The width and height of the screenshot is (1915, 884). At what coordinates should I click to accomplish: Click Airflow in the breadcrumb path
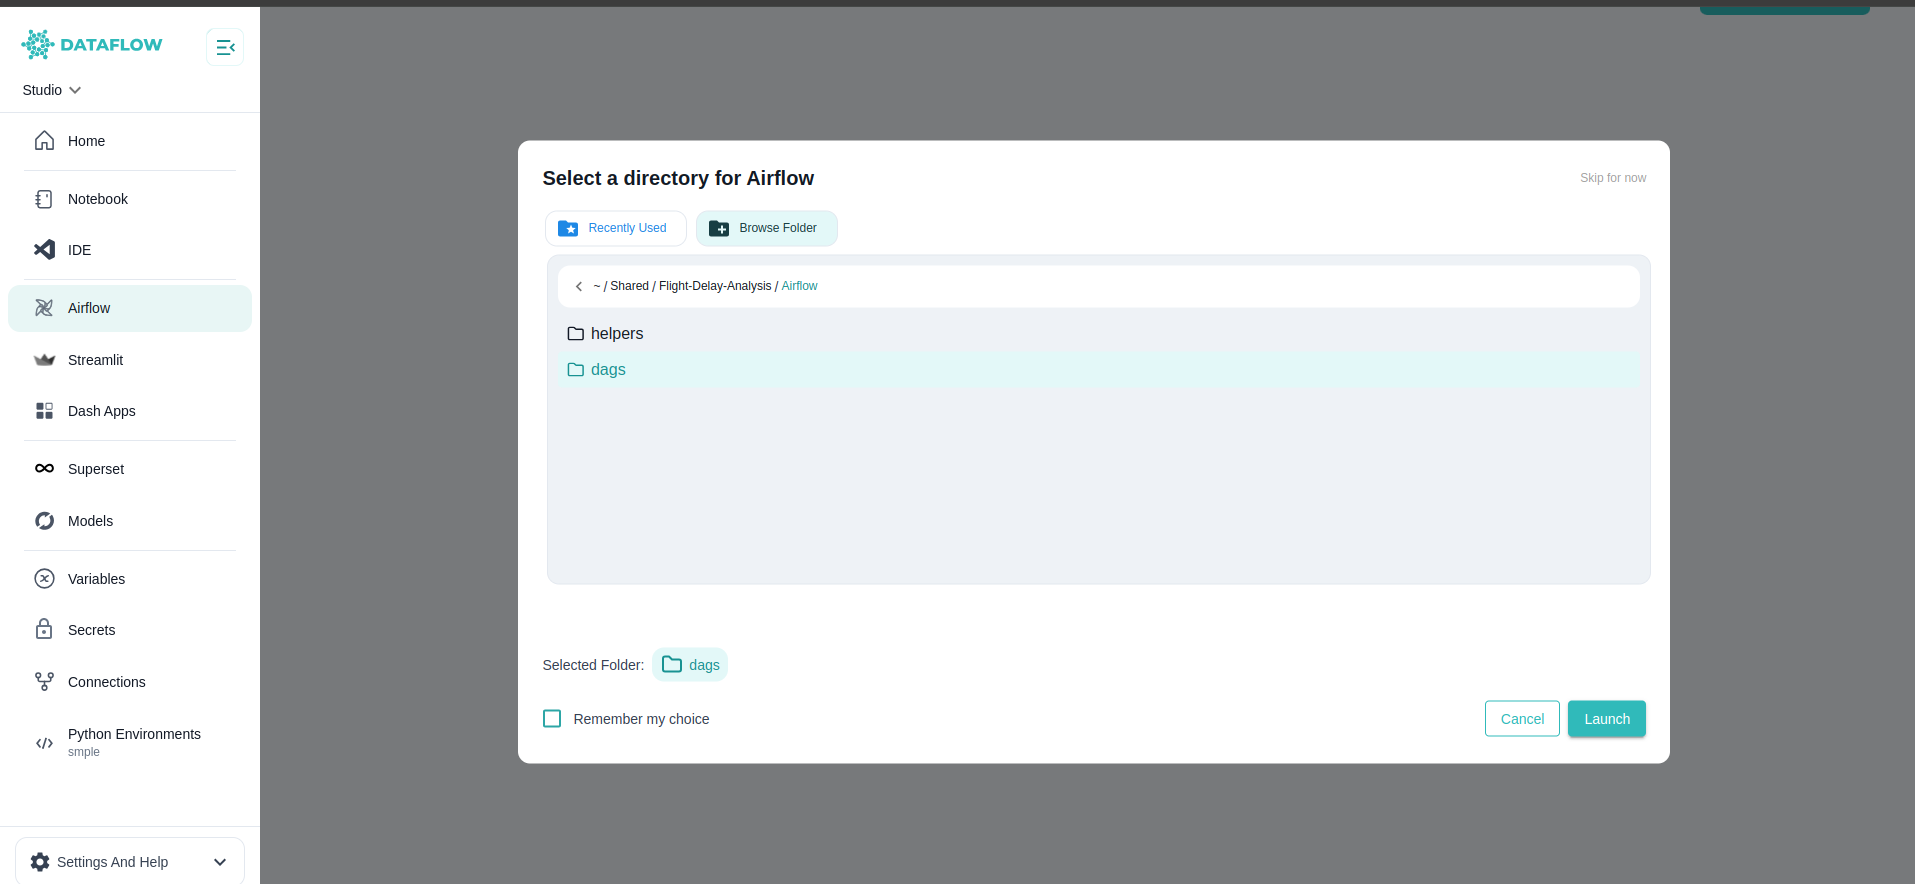(x=799, y=286)
